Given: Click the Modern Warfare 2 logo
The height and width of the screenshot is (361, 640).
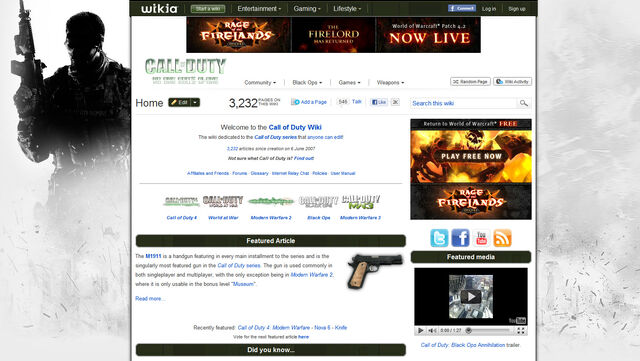Looking at the screenshot, I should (271, 201).
